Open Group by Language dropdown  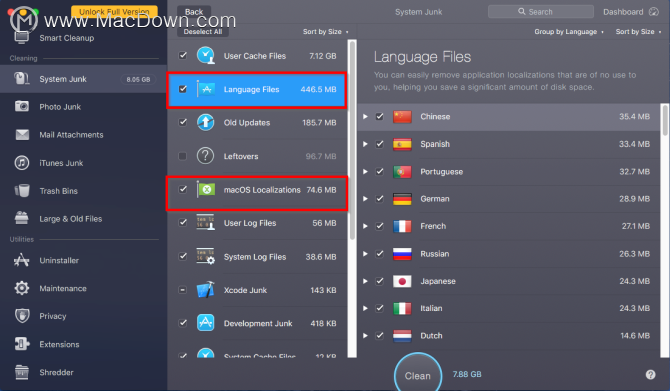pos(569,32)
